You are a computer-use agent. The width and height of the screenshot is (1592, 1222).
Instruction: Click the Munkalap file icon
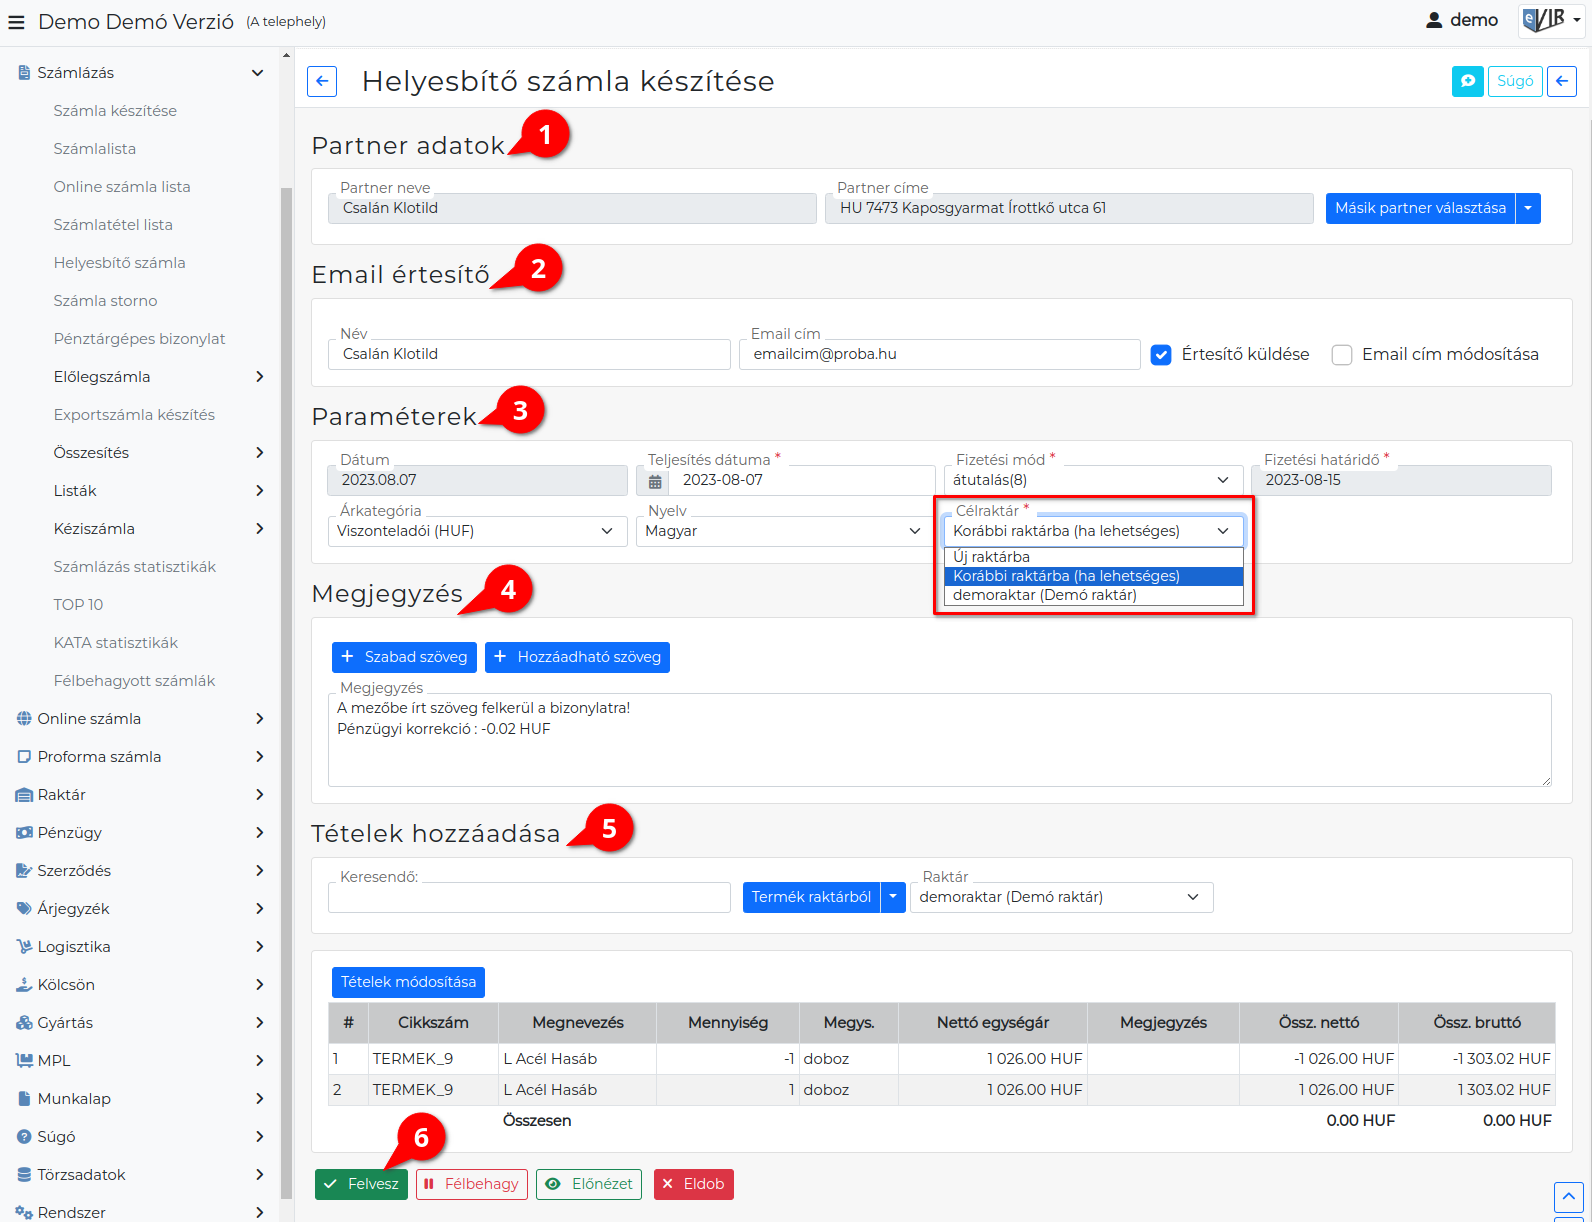point(24,1099)
